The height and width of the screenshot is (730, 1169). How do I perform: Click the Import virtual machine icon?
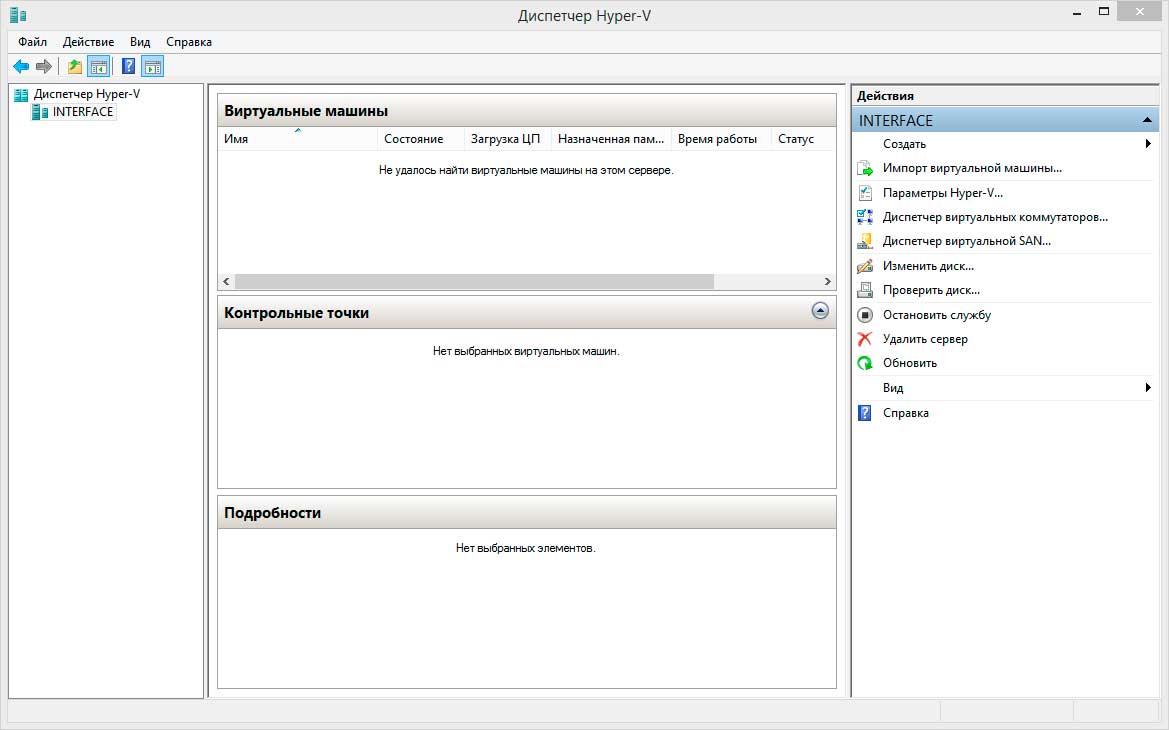[x=866, y=169]
